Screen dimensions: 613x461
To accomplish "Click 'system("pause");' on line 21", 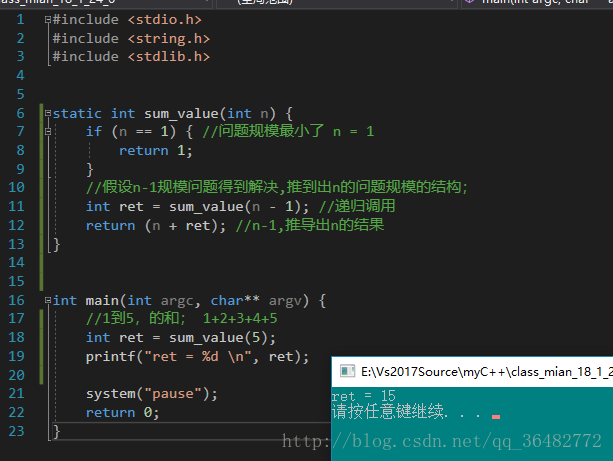I will click(x=152, y=394).
